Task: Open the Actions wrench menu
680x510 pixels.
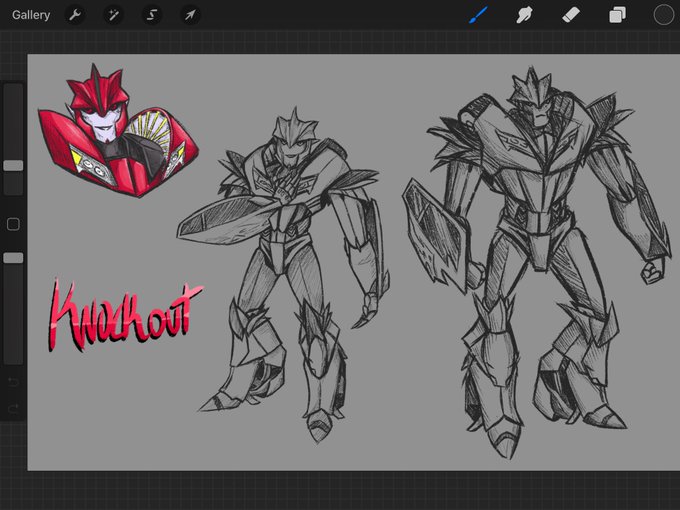Action: coord(75,15)
